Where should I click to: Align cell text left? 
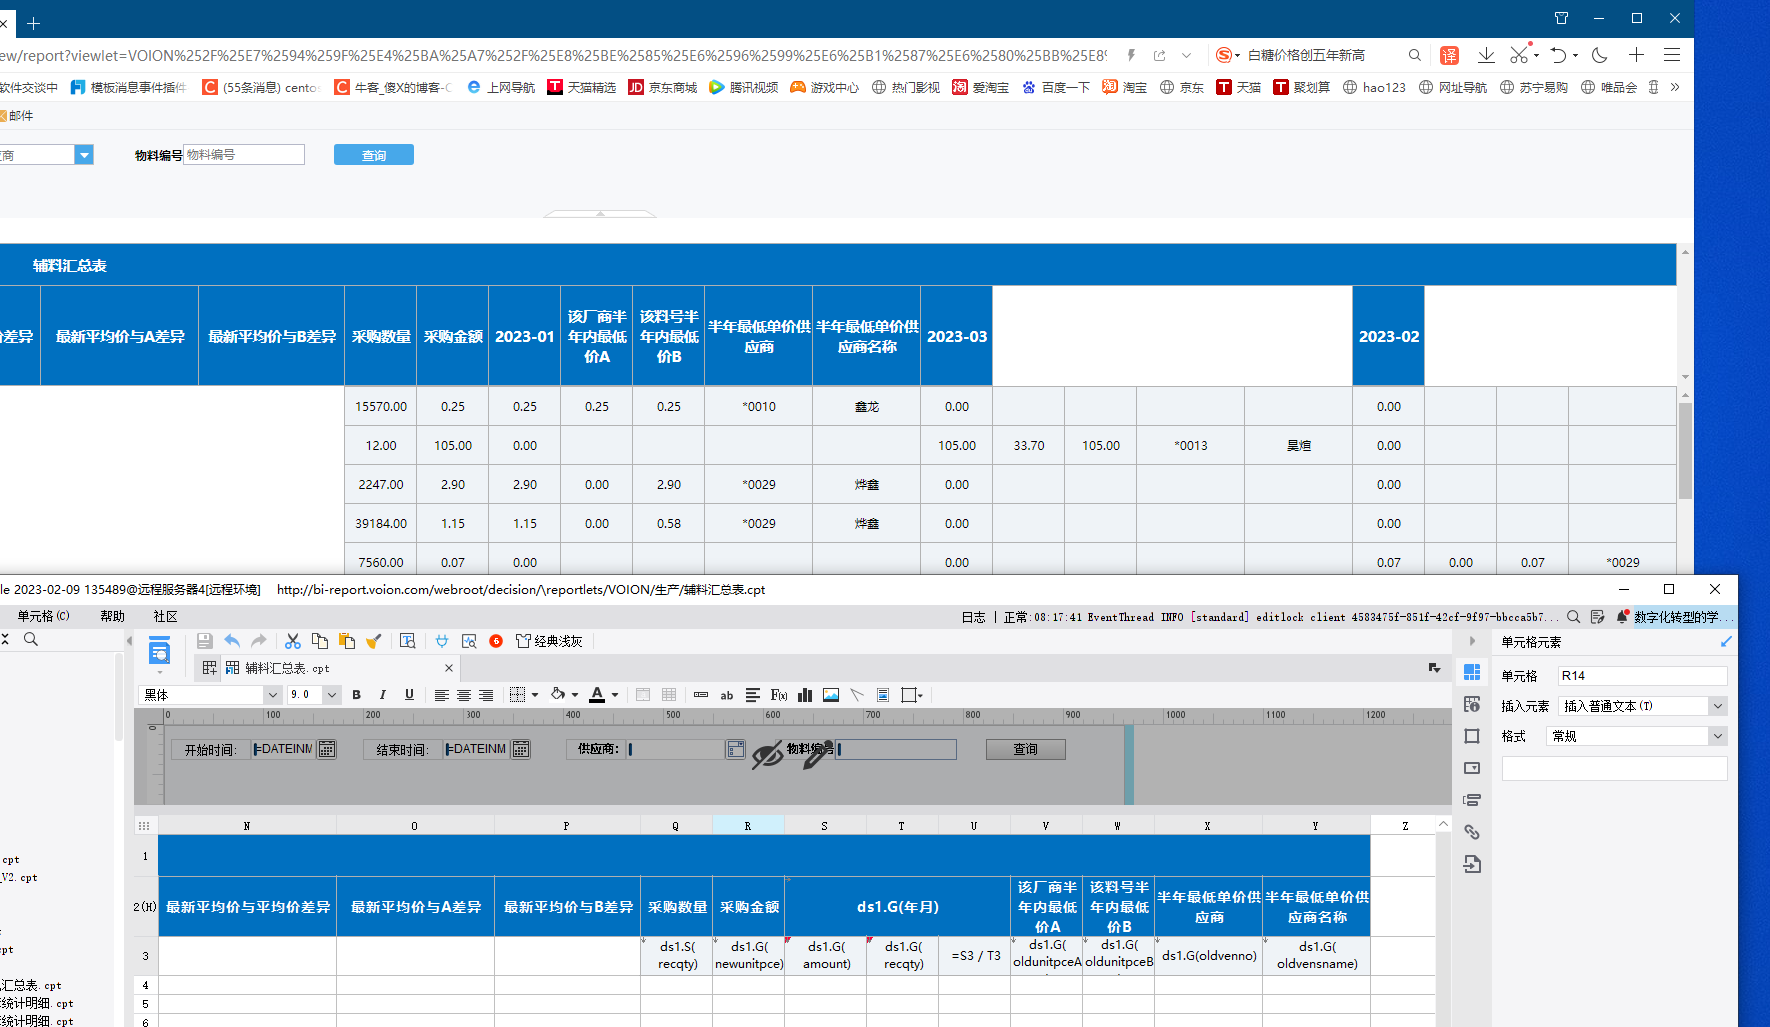pos(441,695)
